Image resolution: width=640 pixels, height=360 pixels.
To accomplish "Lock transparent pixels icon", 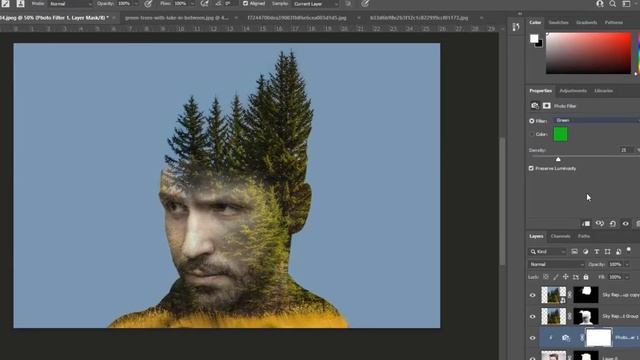I will [x=546, y=277].
